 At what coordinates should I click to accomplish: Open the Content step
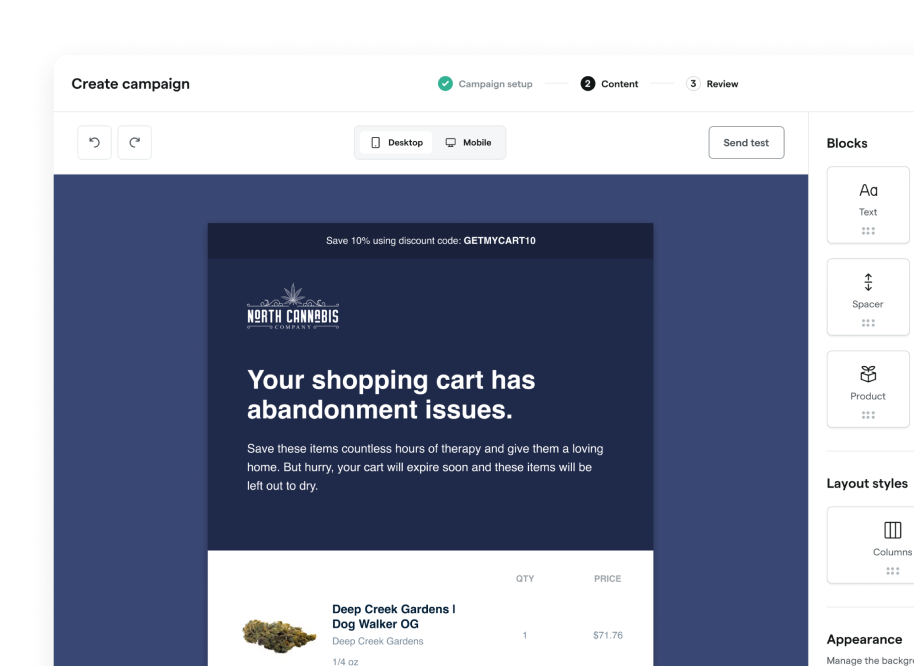tap(610, 84)
